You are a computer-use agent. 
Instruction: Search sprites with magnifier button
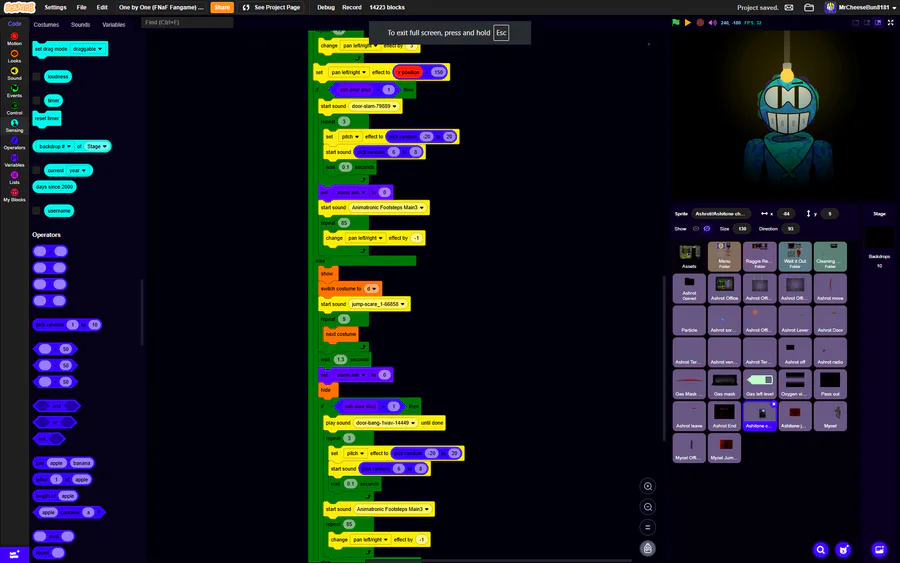(821, 550)
